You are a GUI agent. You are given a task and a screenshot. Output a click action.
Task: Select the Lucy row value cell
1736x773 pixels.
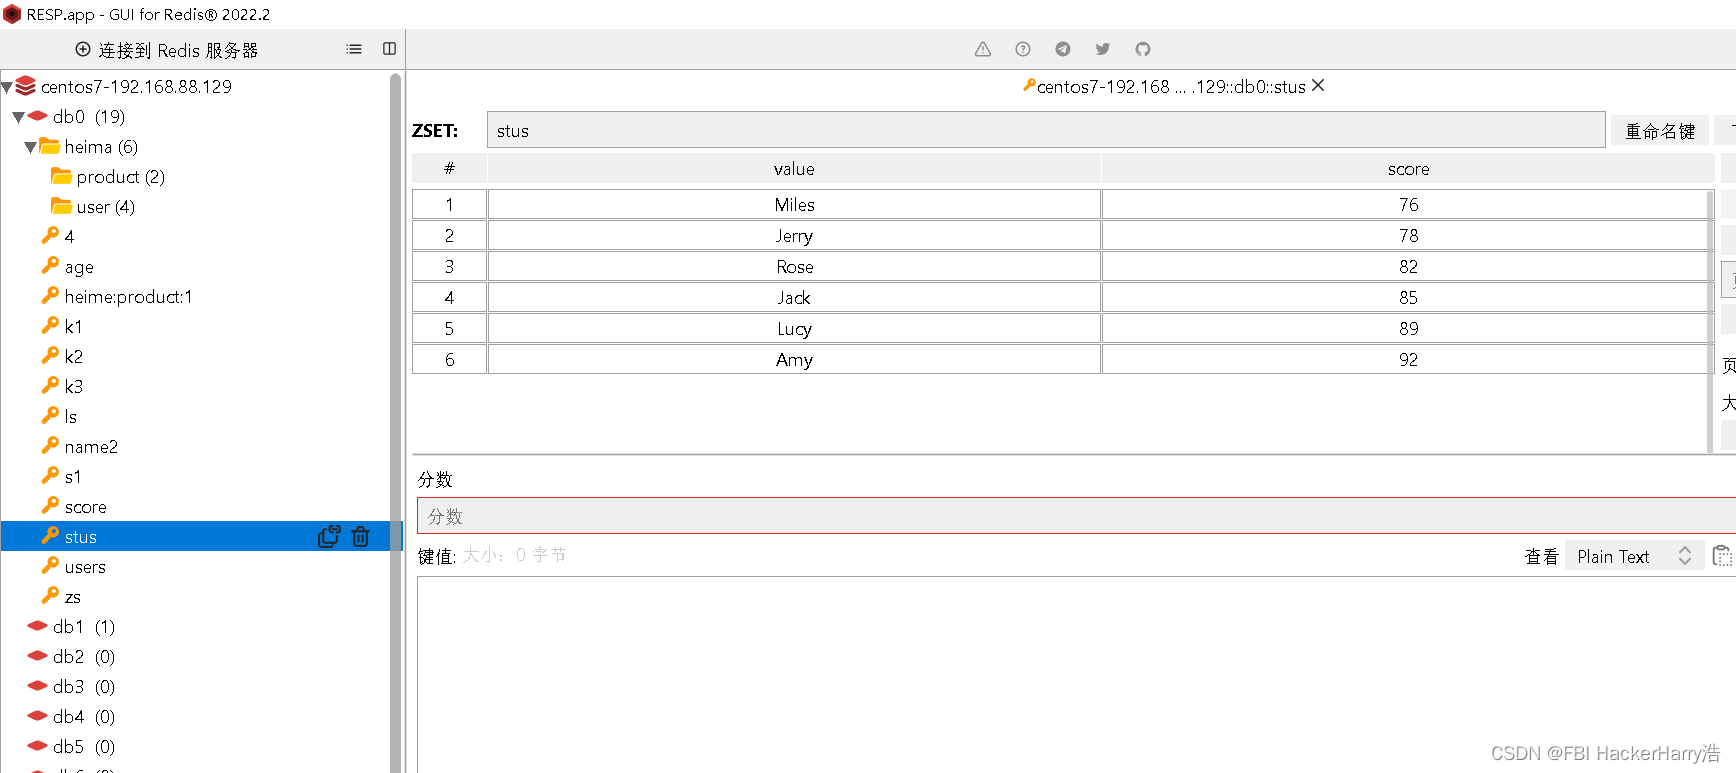794,328
